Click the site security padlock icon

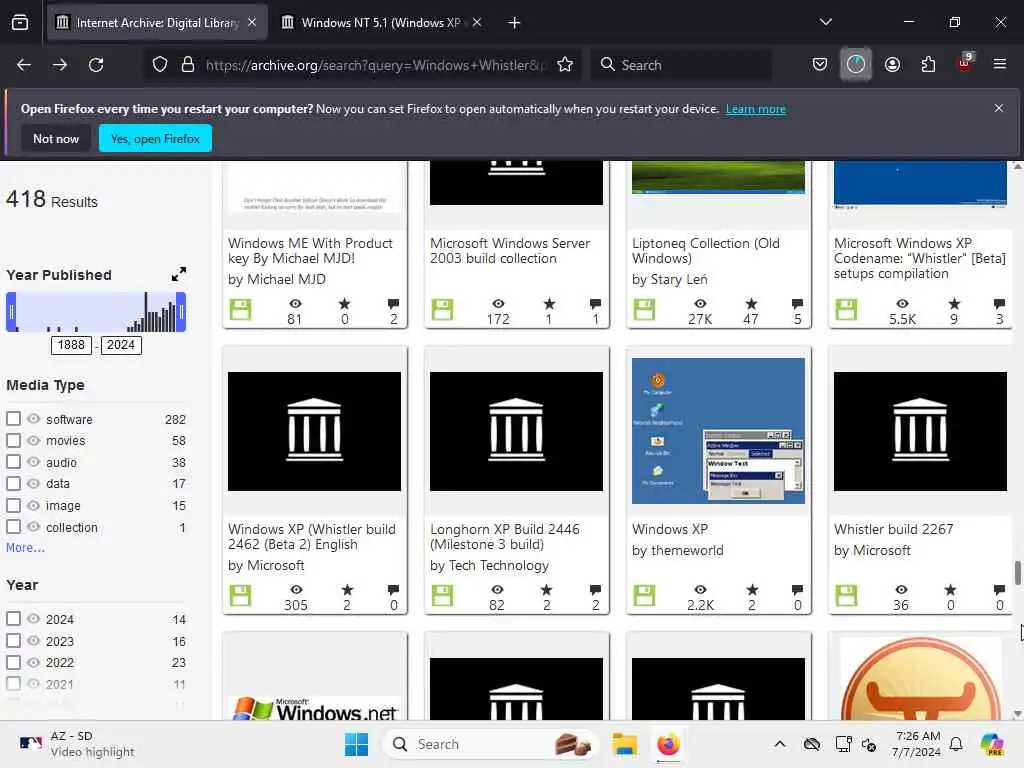[188, 65]
